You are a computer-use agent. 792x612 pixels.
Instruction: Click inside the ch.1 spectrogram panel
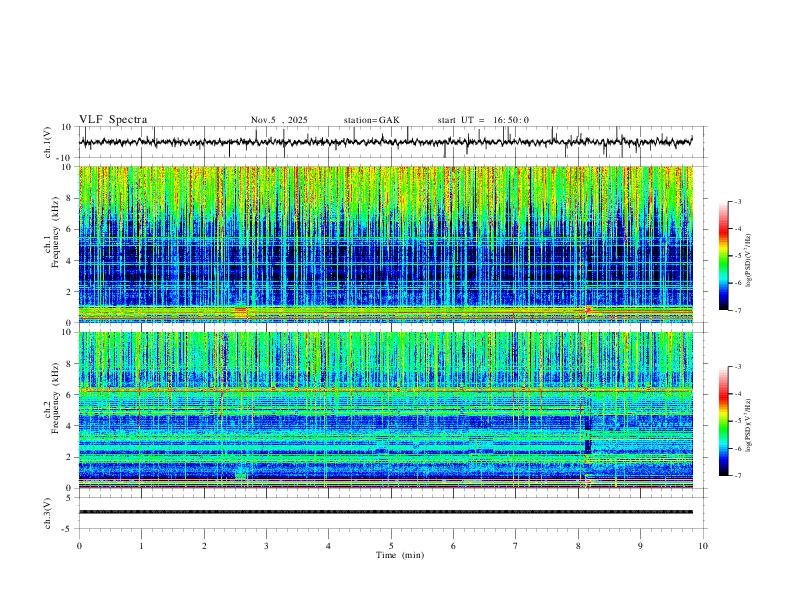pyautogui.click(x=385, y=244)
